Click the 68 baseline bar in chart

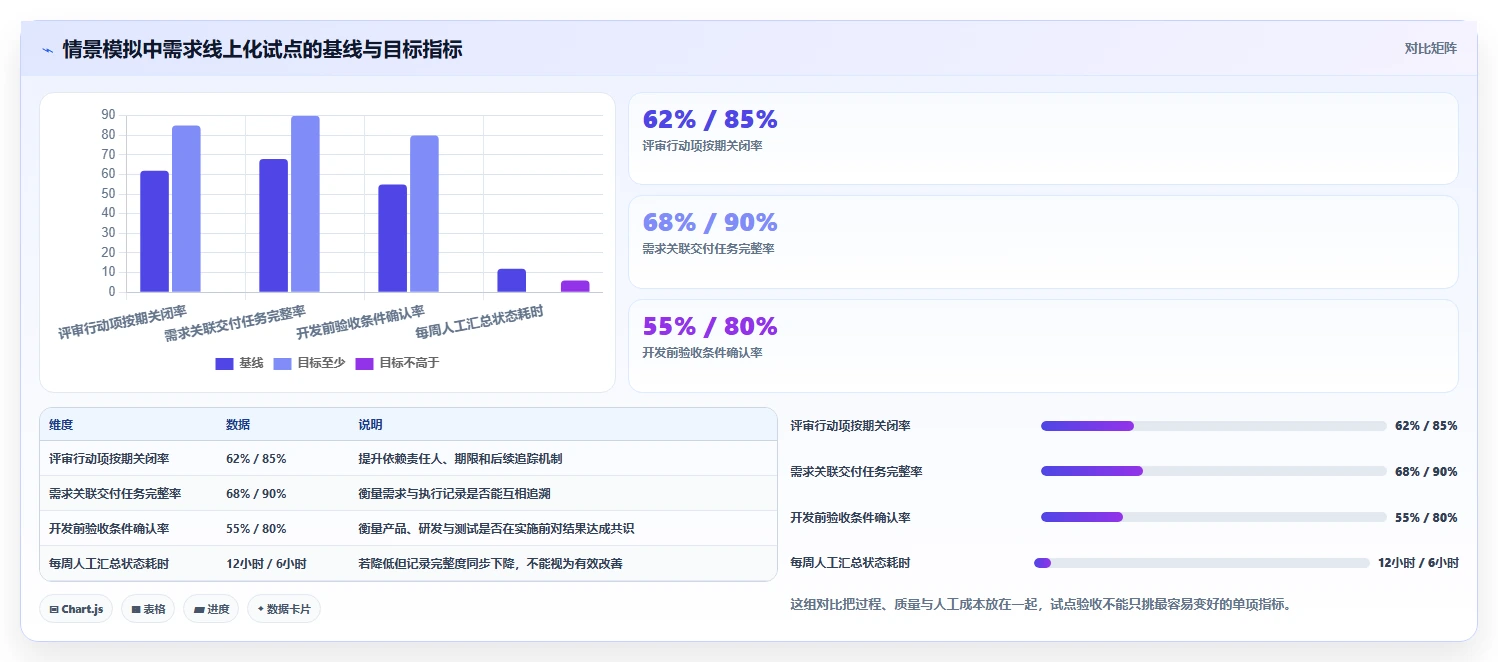point(273,226)
